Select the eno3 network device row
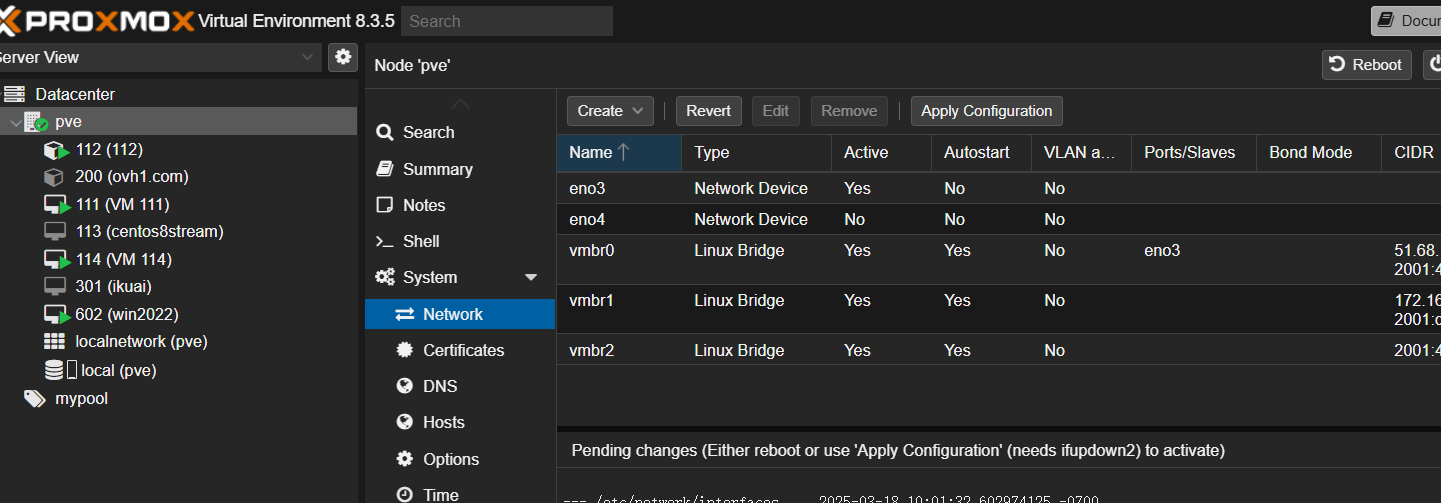 click(999, 188)
